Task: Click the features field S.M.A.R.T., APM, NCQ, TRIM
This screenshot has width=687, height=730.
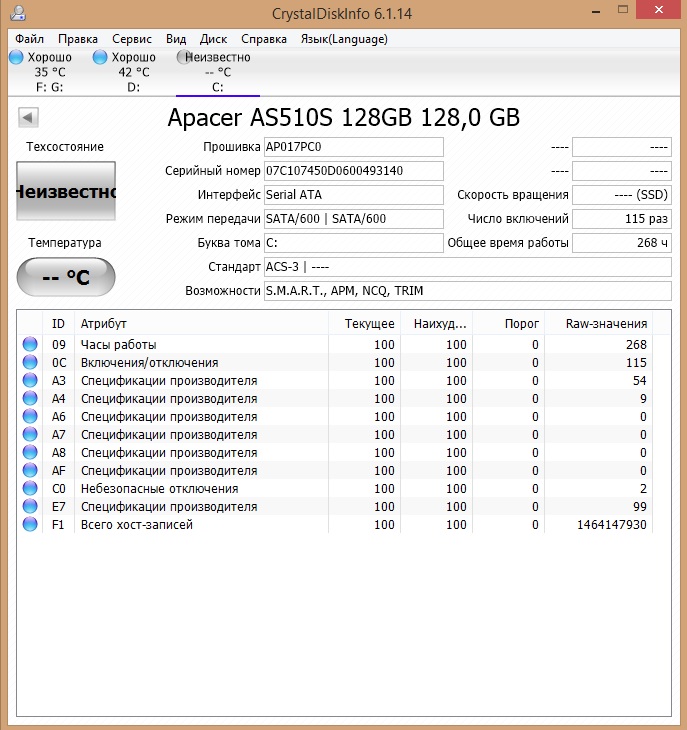Action: click(468, 291)
